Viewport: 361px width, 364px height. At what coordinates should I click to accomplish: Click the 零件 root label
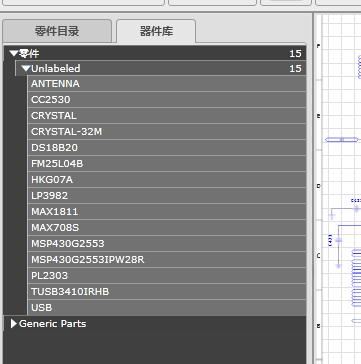29,53
